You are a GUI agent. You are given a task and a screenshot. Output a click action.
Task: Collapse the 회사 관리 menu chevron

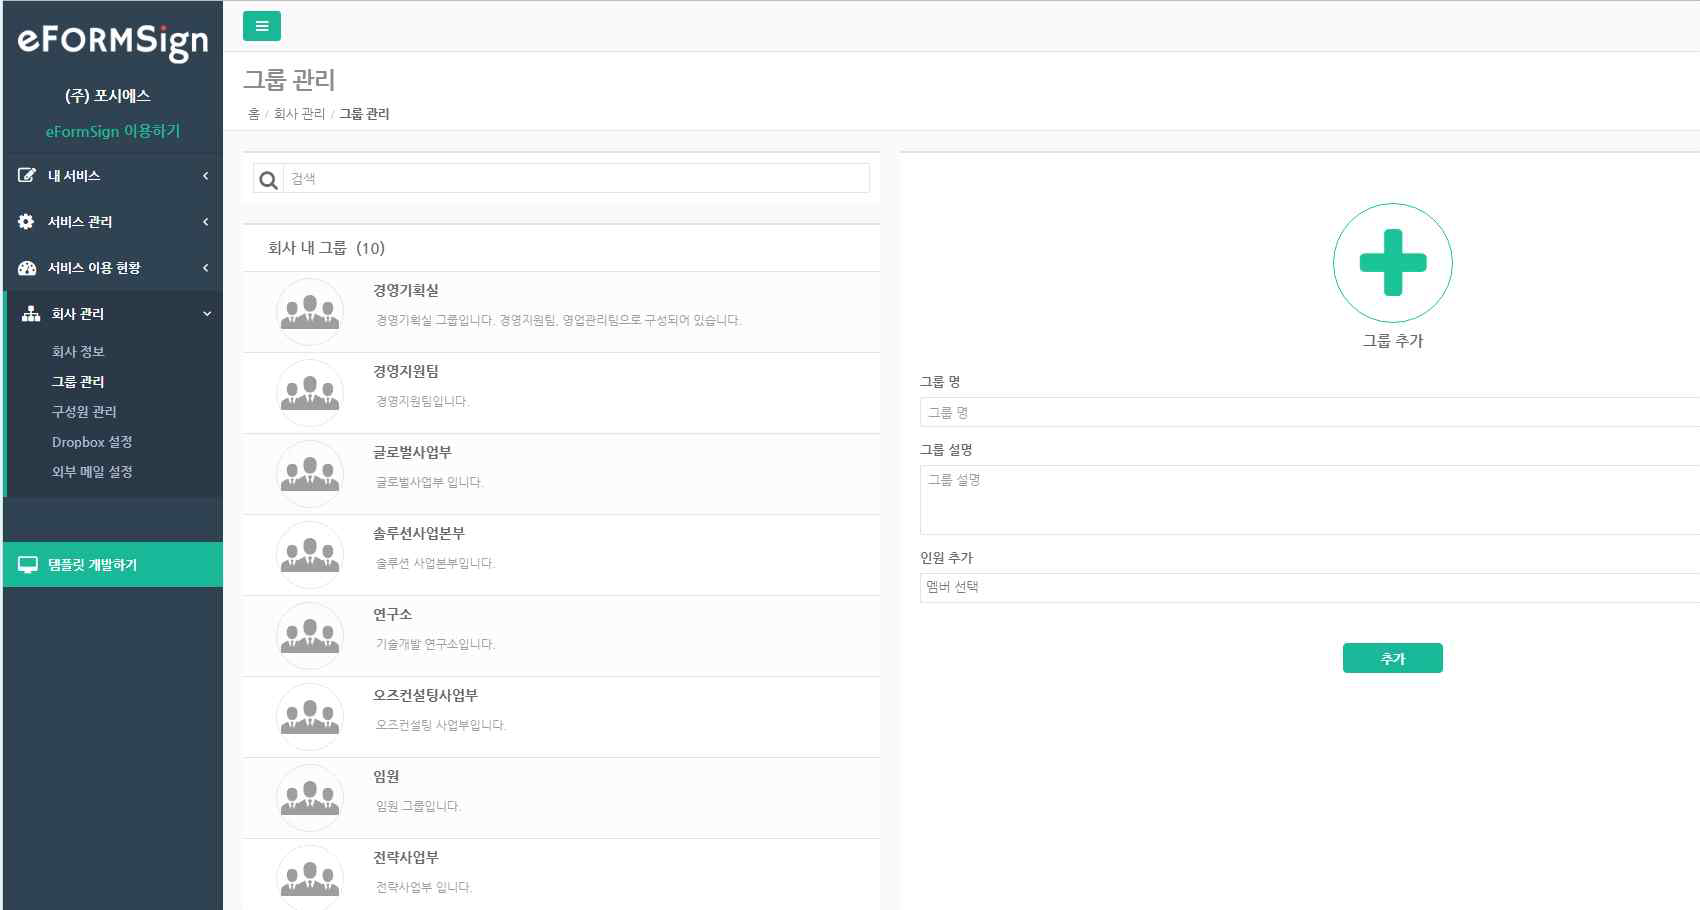[x=207, y=314]
